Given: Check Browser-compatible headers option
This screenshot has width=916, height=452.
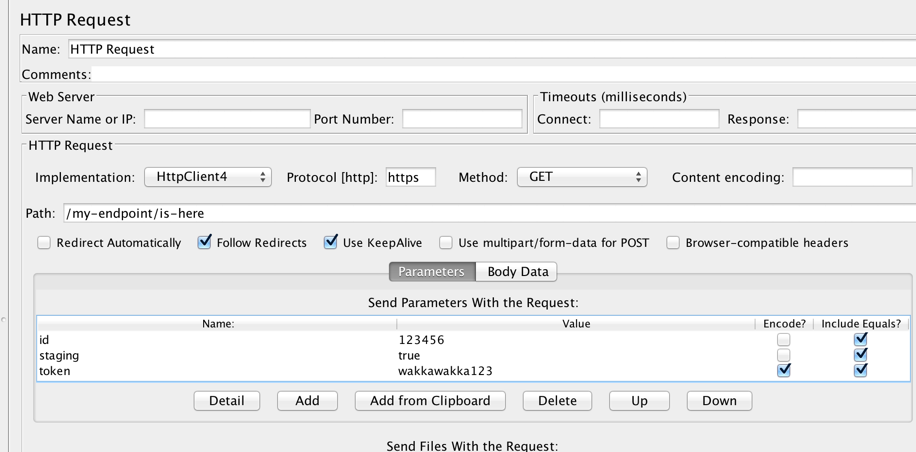Looking at the screenshot, I should (673, 243).
